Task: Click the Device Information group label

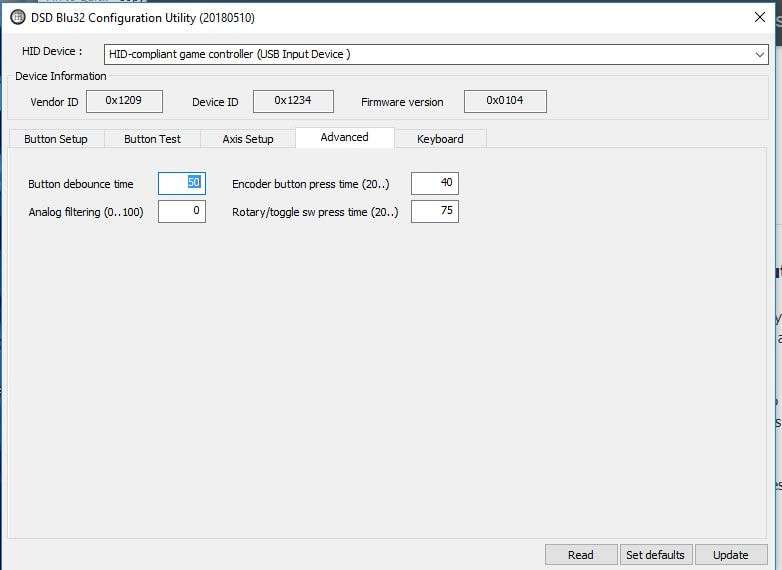Action: point(61,76)
